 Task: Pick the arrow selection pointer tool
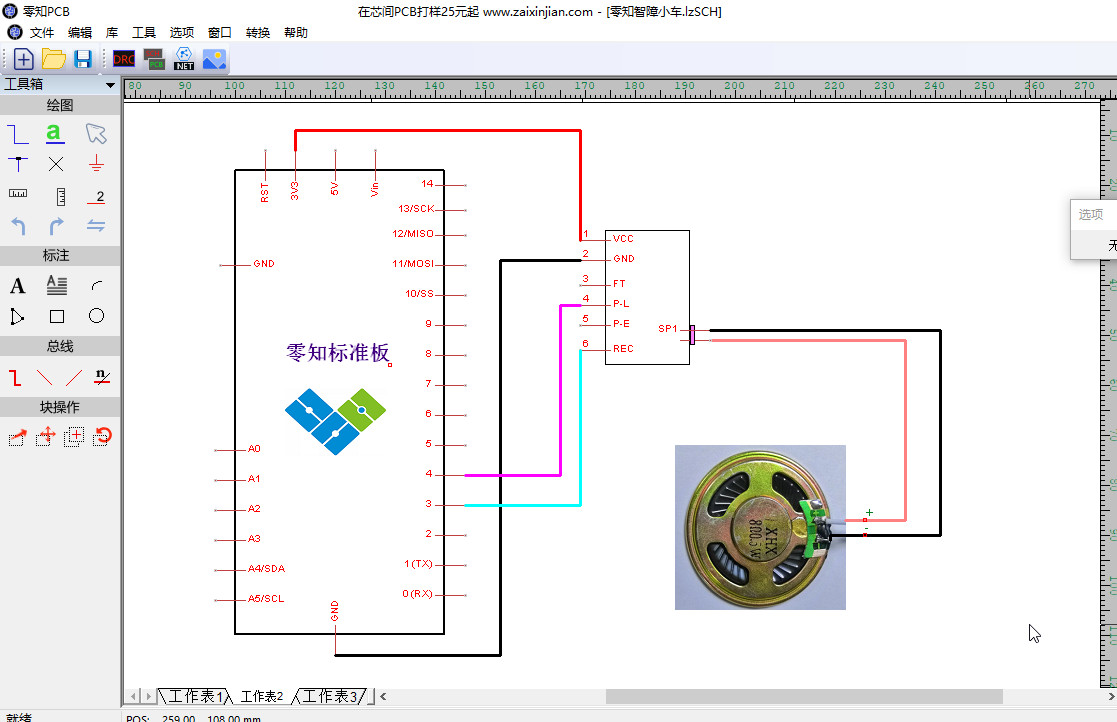pyautogui.click(x=95, y=133)
